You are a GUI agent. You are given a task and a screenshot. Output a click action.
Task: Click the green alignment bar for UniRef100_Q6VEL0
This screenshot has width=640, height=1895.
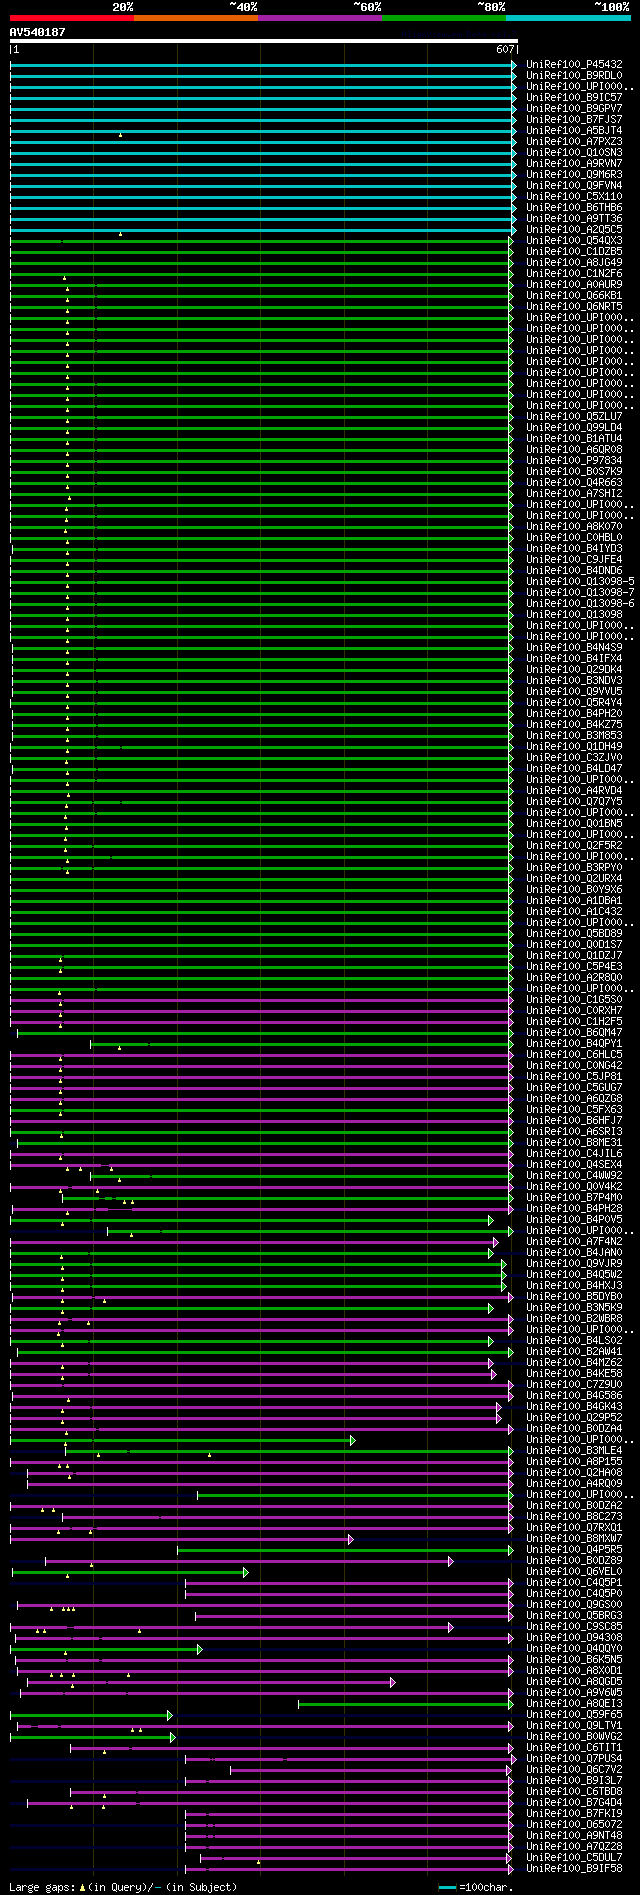click(129, 1572)
